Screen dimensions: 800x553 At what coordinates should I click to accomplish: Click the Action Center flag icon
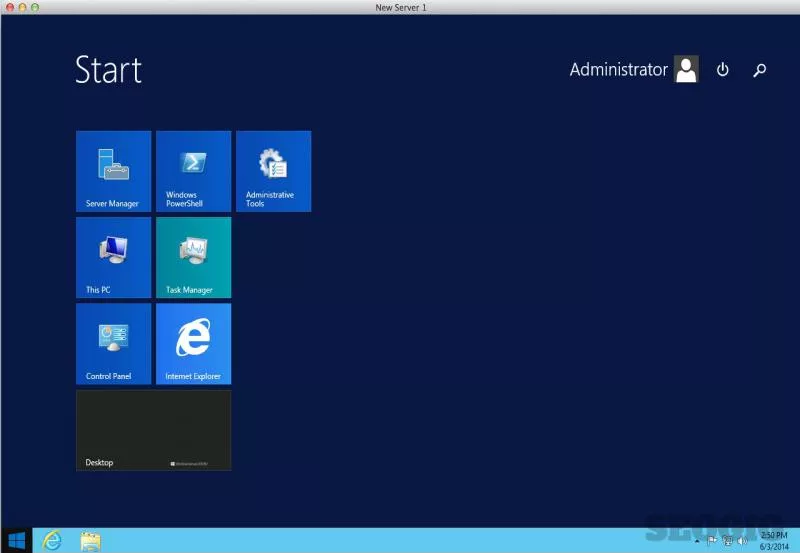(x=712, y=541)
